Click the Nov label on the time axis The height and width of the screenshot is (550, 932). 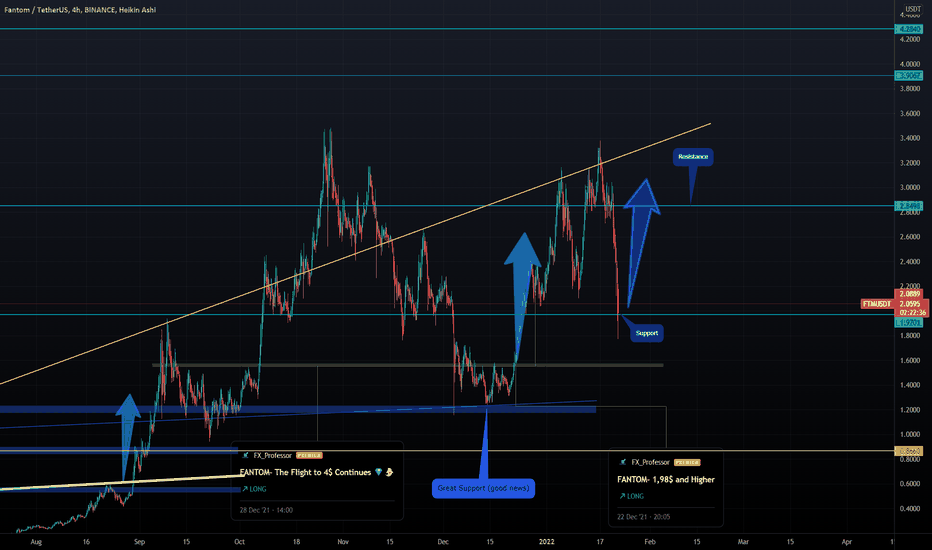click(343, 542)
